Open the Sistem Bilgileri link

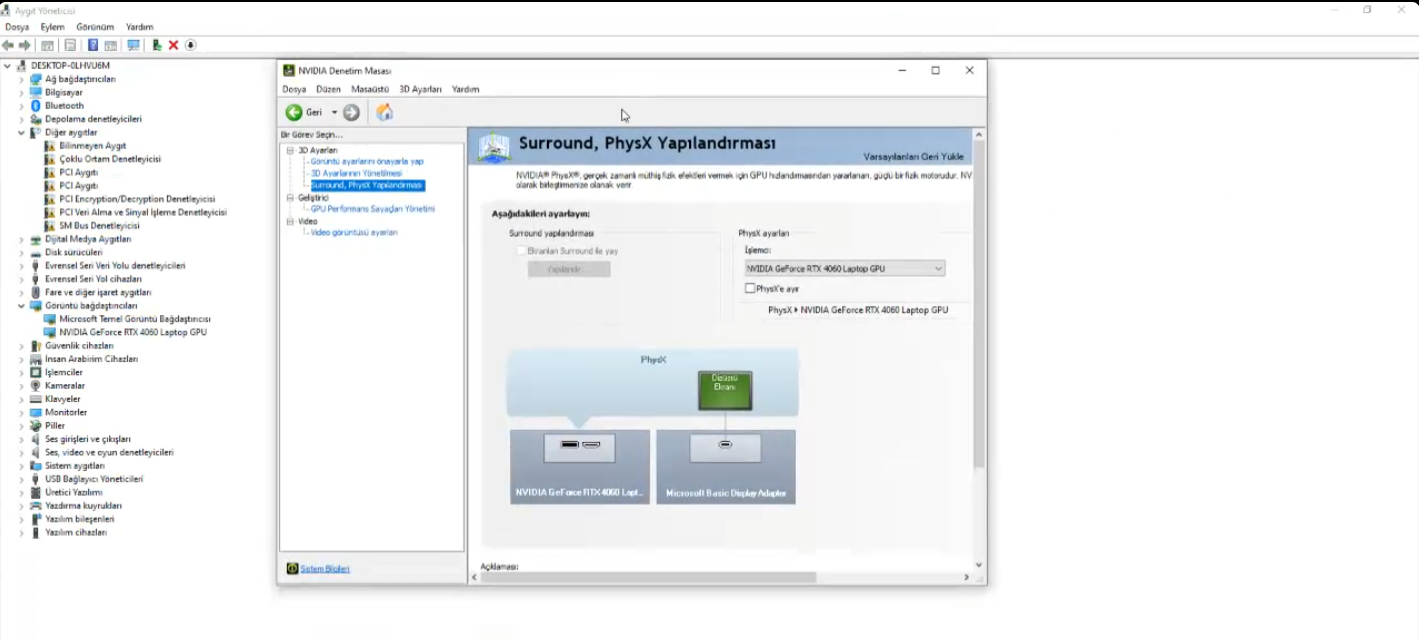click(x=325, y=568)
